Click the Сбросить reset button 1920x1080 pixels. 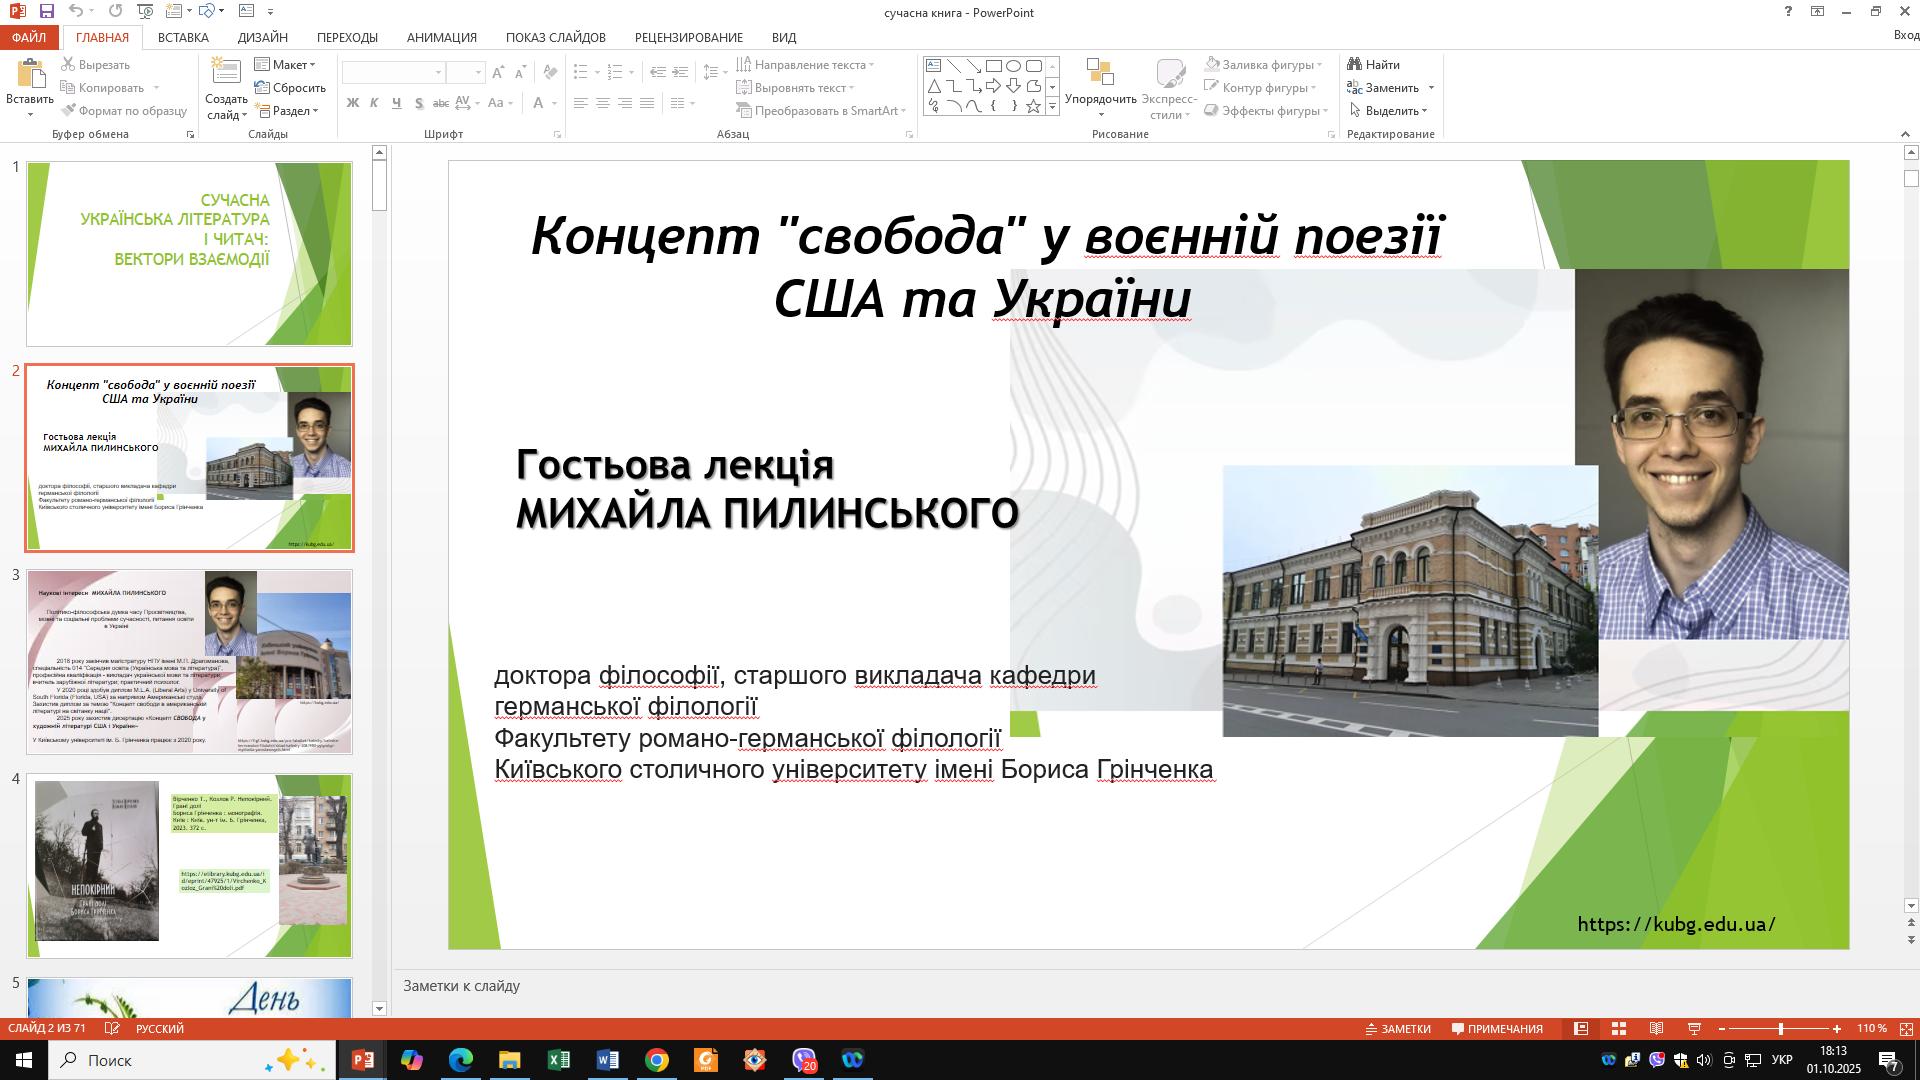(290, 88)
